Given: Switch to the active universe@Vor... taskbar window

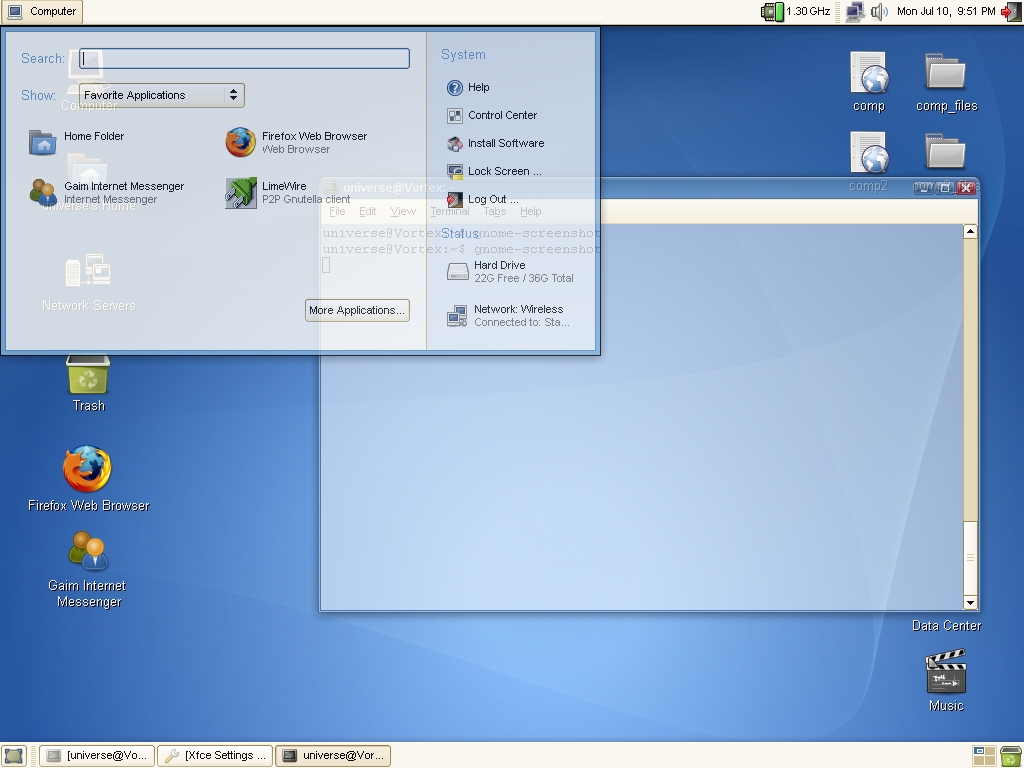Looking at the screenshot, I should pyautogui.click(x=333, y=756).
